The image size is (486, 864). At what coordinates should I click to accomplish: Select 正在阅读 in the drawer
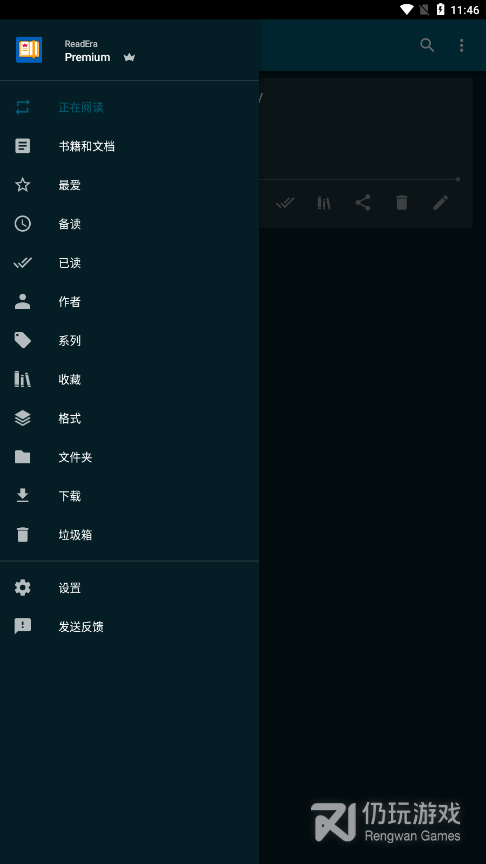pos(129,107)
